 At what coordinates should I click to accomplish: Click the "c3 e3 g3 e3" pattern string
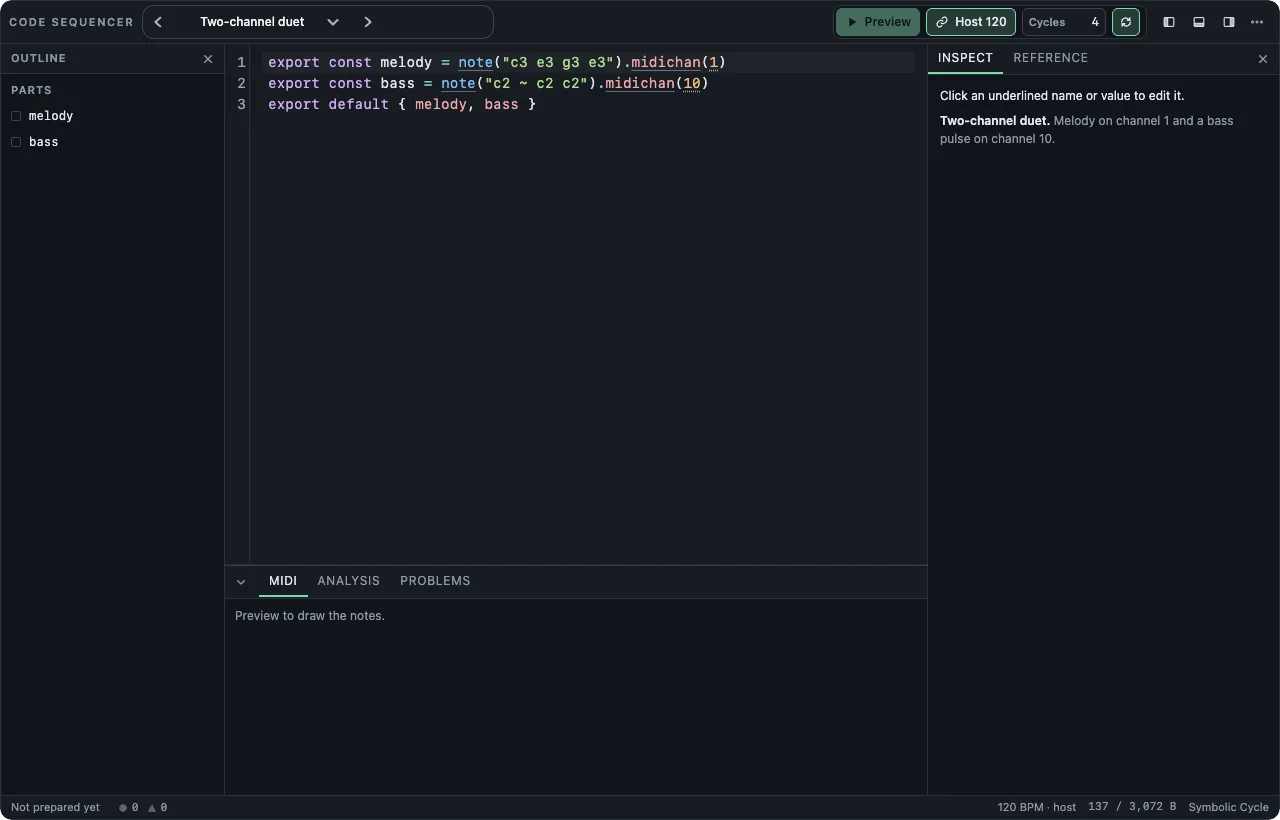click(558, 62)
